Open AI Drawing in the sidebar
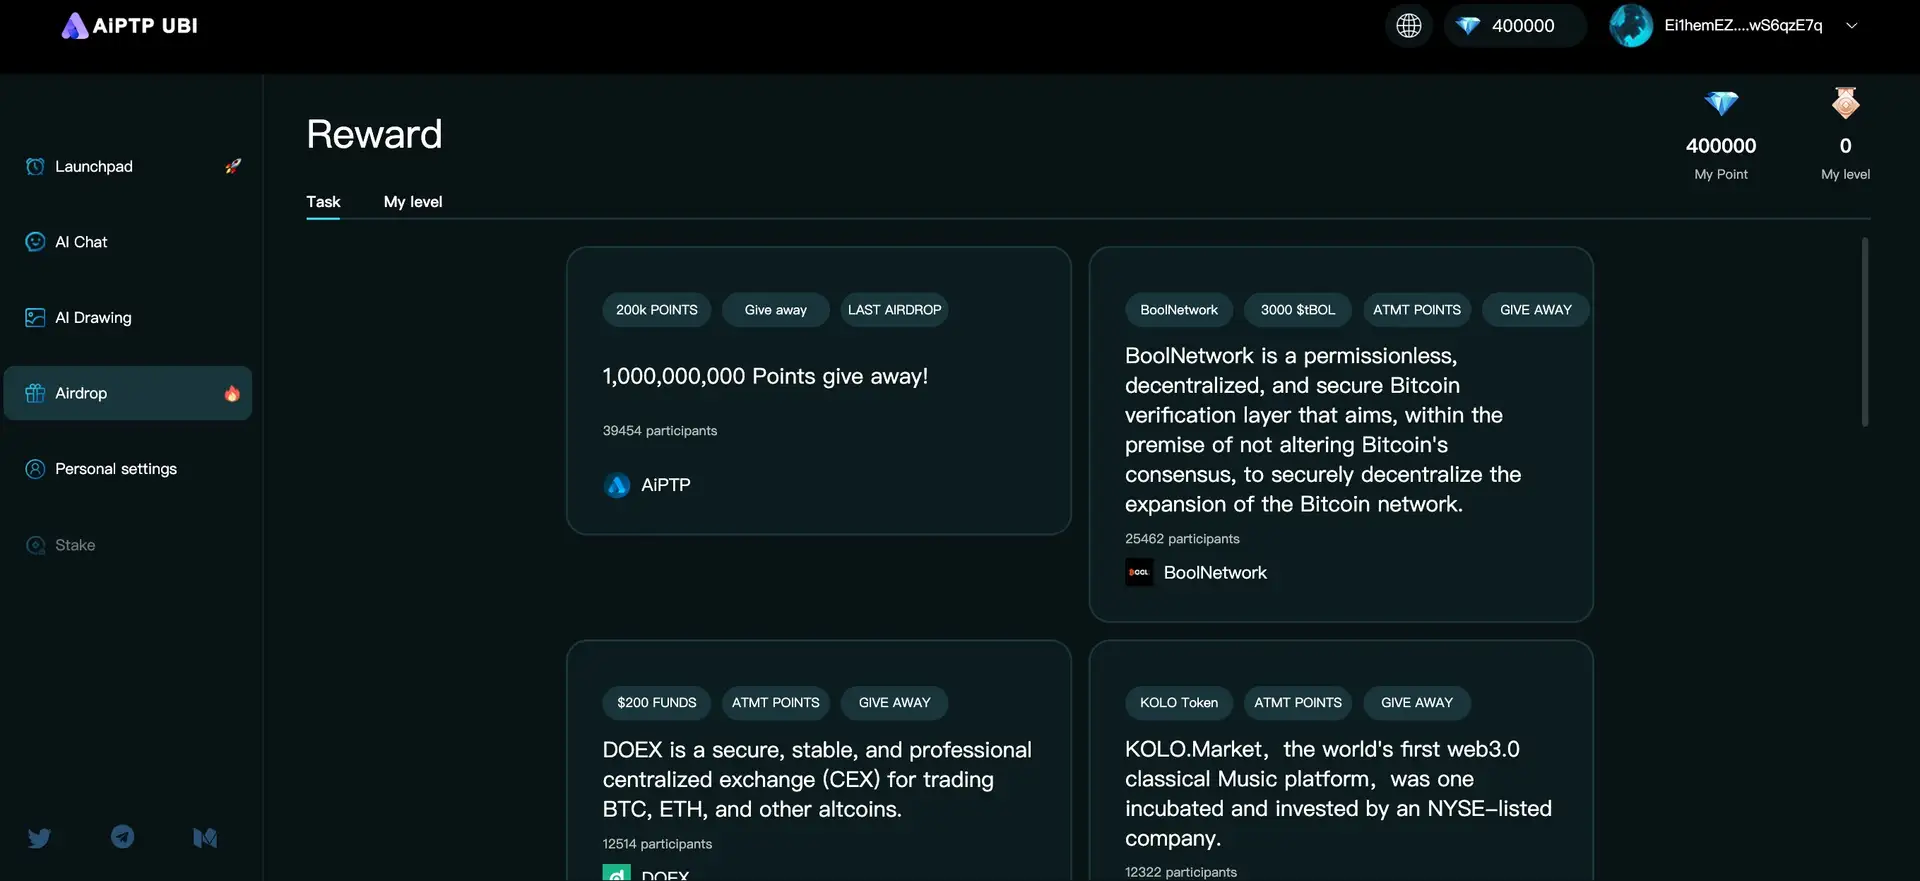Screen dimensions: 1920x881 click(93, 318)
